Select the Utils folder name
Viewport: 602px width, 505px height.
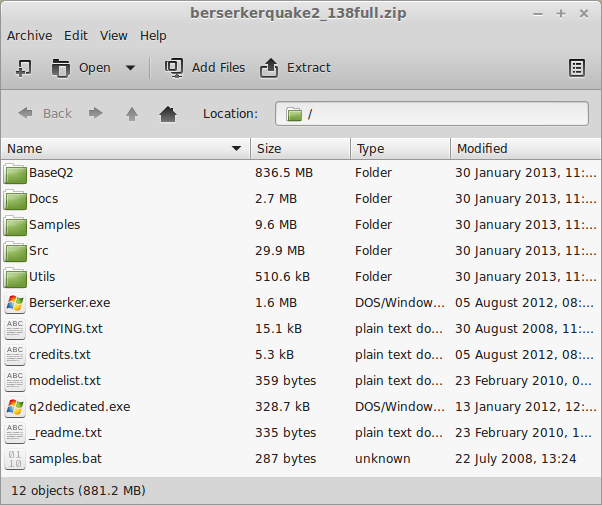(x=42, y=277)
